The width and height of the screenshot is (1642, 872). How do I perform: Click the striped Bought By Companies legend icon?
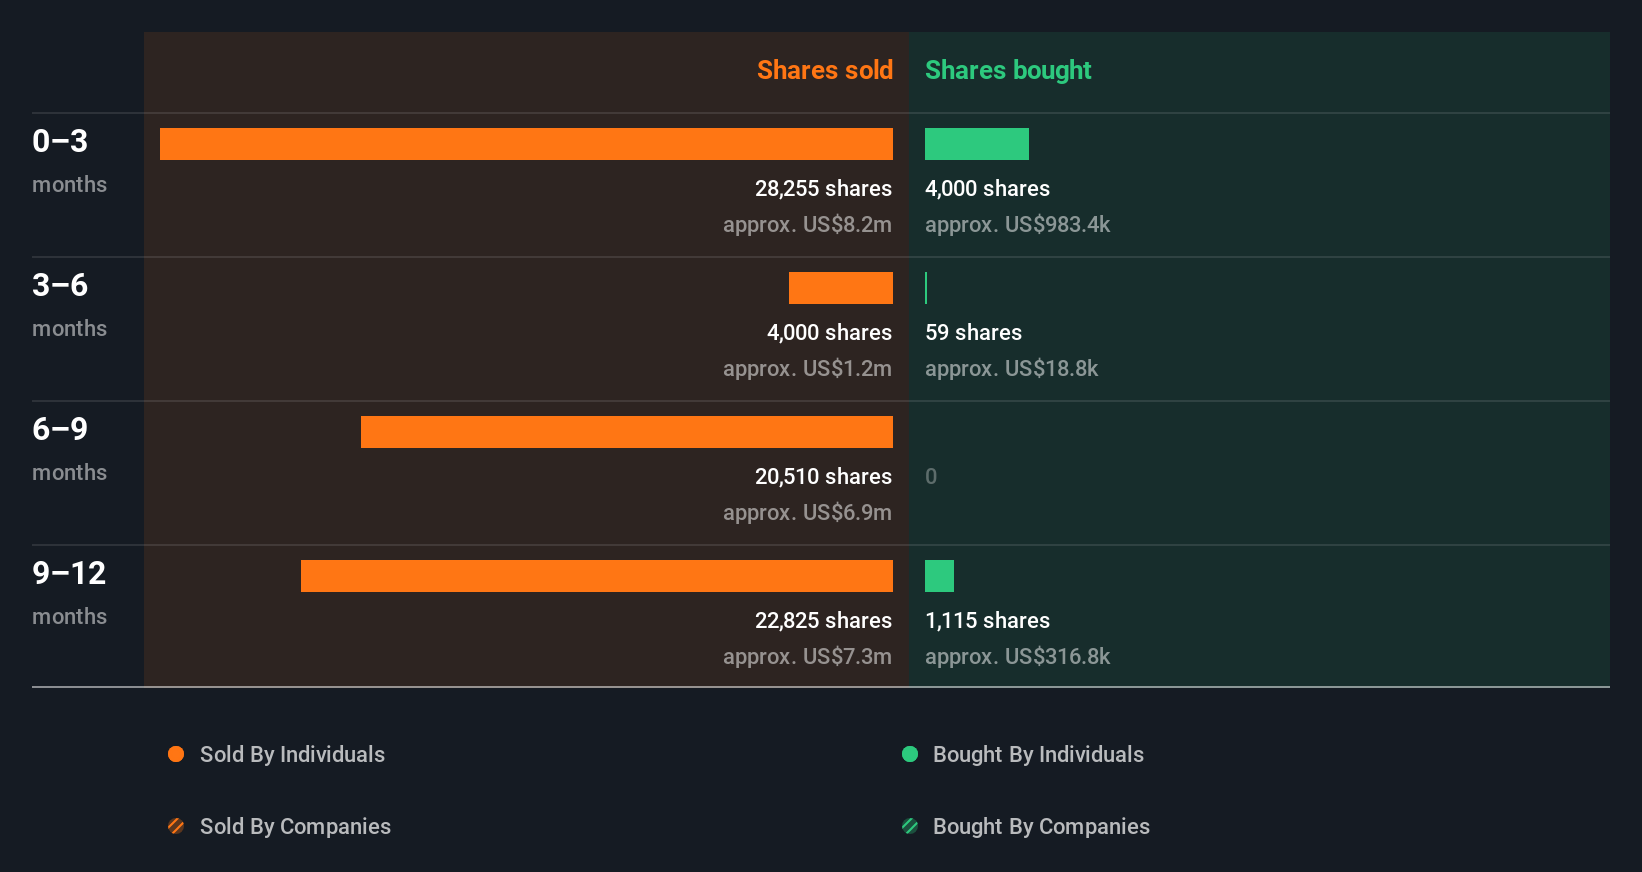[x=910, y=826]
